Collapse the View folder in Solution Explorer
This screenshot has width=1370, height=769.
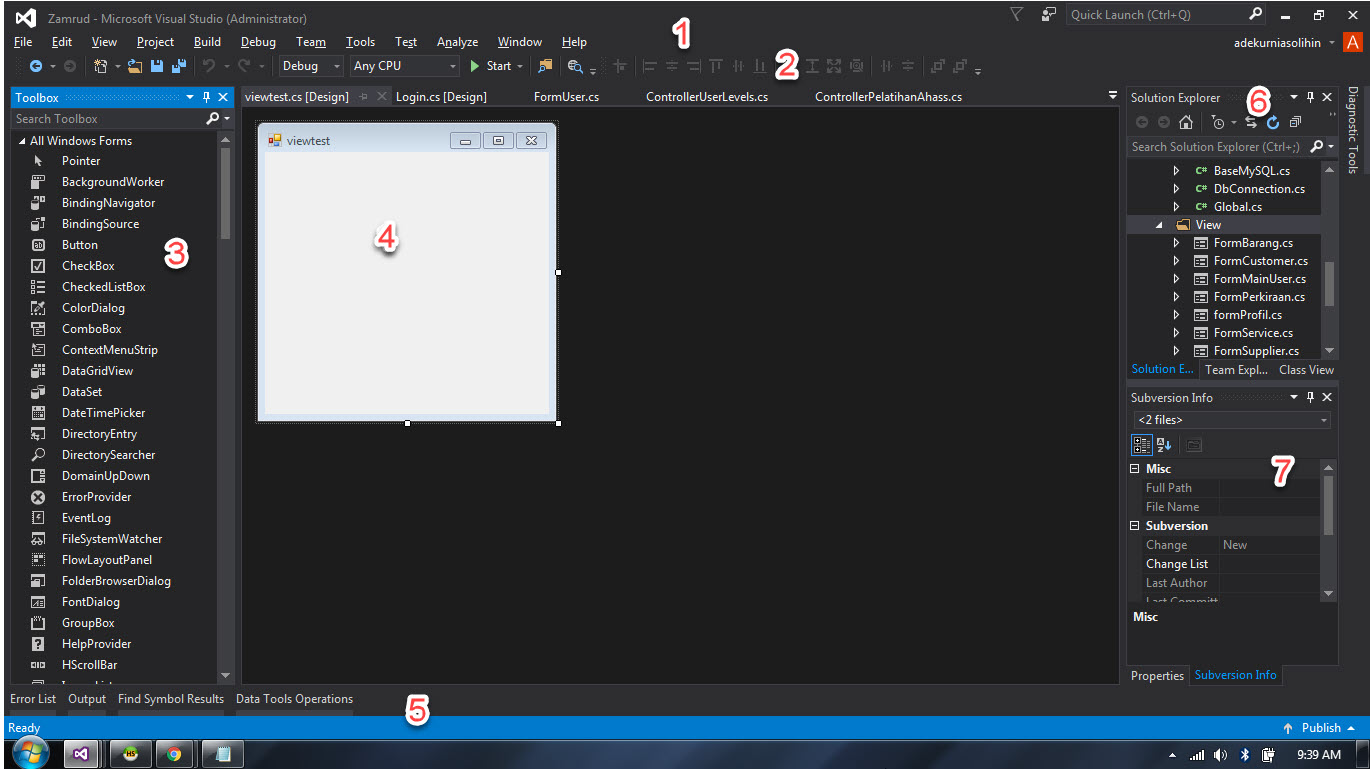click(1159, 225)
